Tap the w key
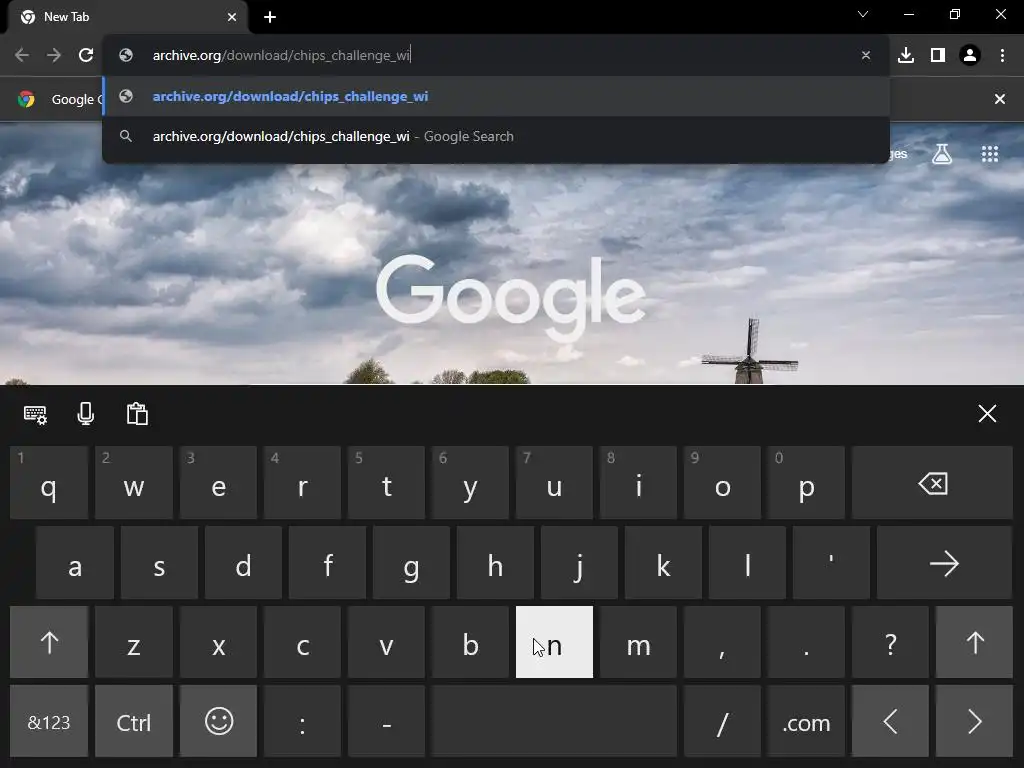 tap(134, 483)
